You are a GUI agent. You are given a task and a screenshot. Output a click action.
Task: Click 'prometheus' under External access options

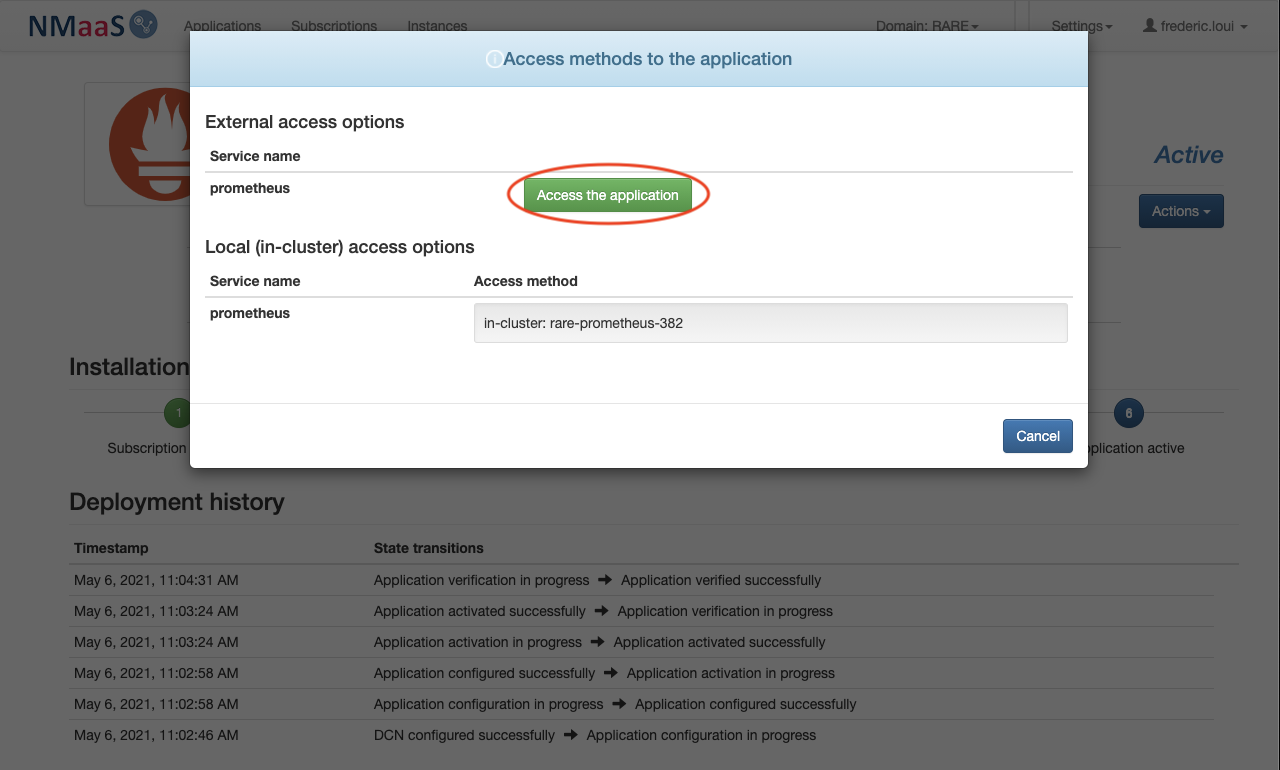pyautogui.click(x=250, y=188)
